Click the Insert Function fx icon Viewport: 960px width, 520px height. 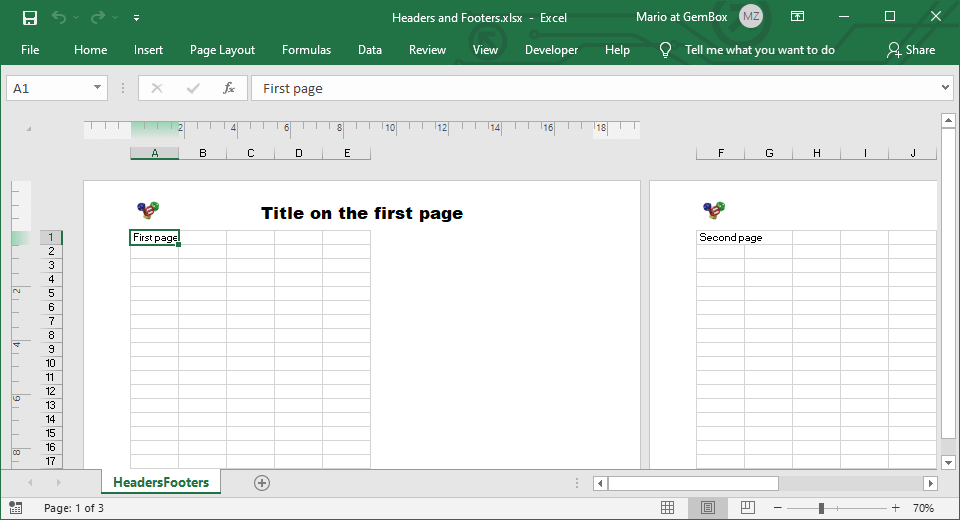tap(229, 88)
